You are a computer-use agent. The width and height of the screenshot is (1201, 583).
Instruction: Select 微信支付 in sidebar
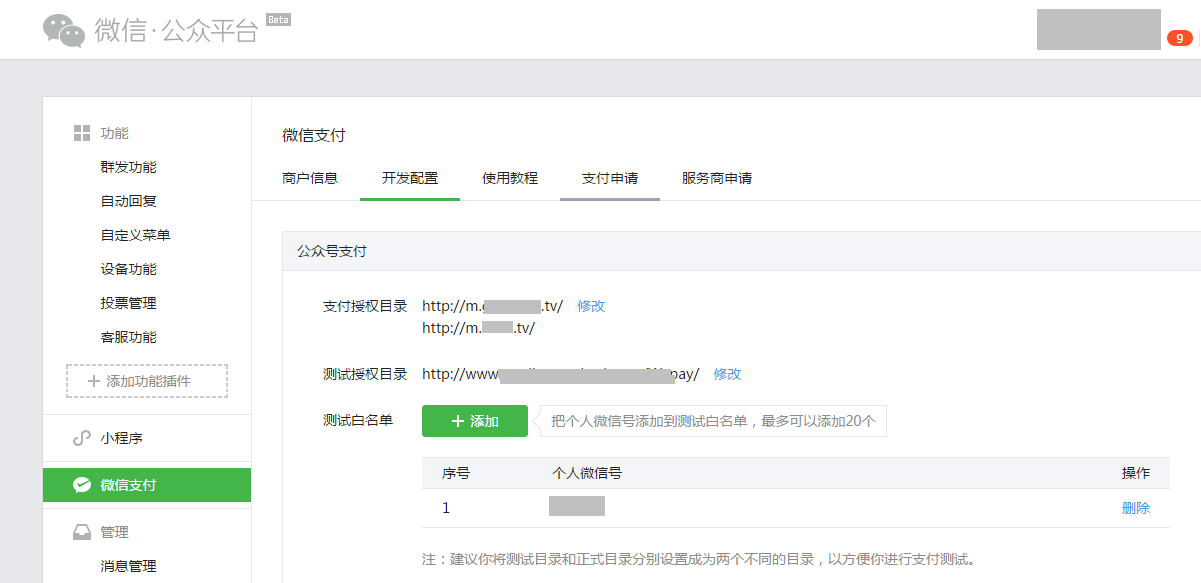[147, 485]
